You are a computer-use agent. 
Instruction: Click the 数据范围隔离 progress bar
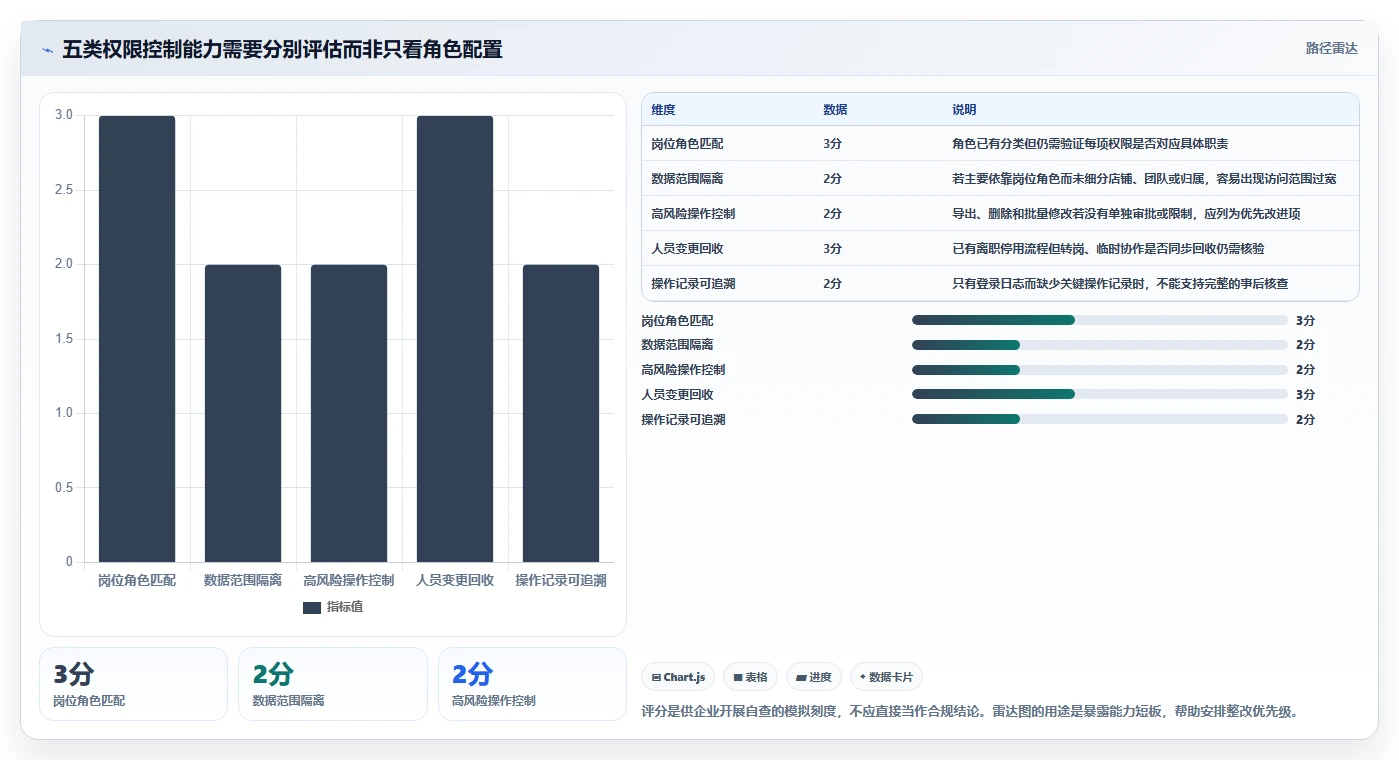(x=1100, y=345)
